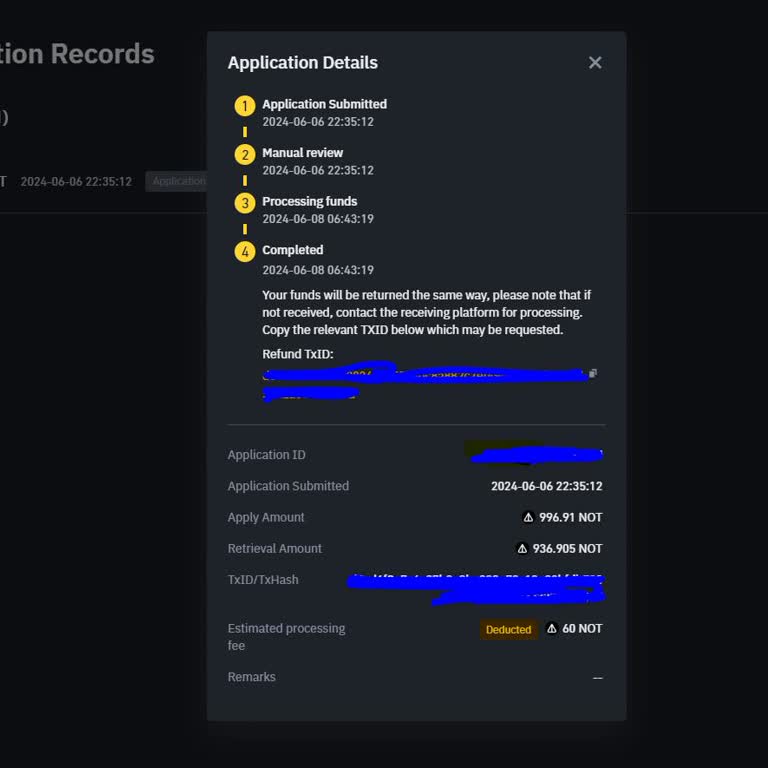Image resolution: width=768 pixels, height=768 pixels.
Task: Select the lower Application Submitted value 2024-06-06 22:35:12
Action: point(547,486)
